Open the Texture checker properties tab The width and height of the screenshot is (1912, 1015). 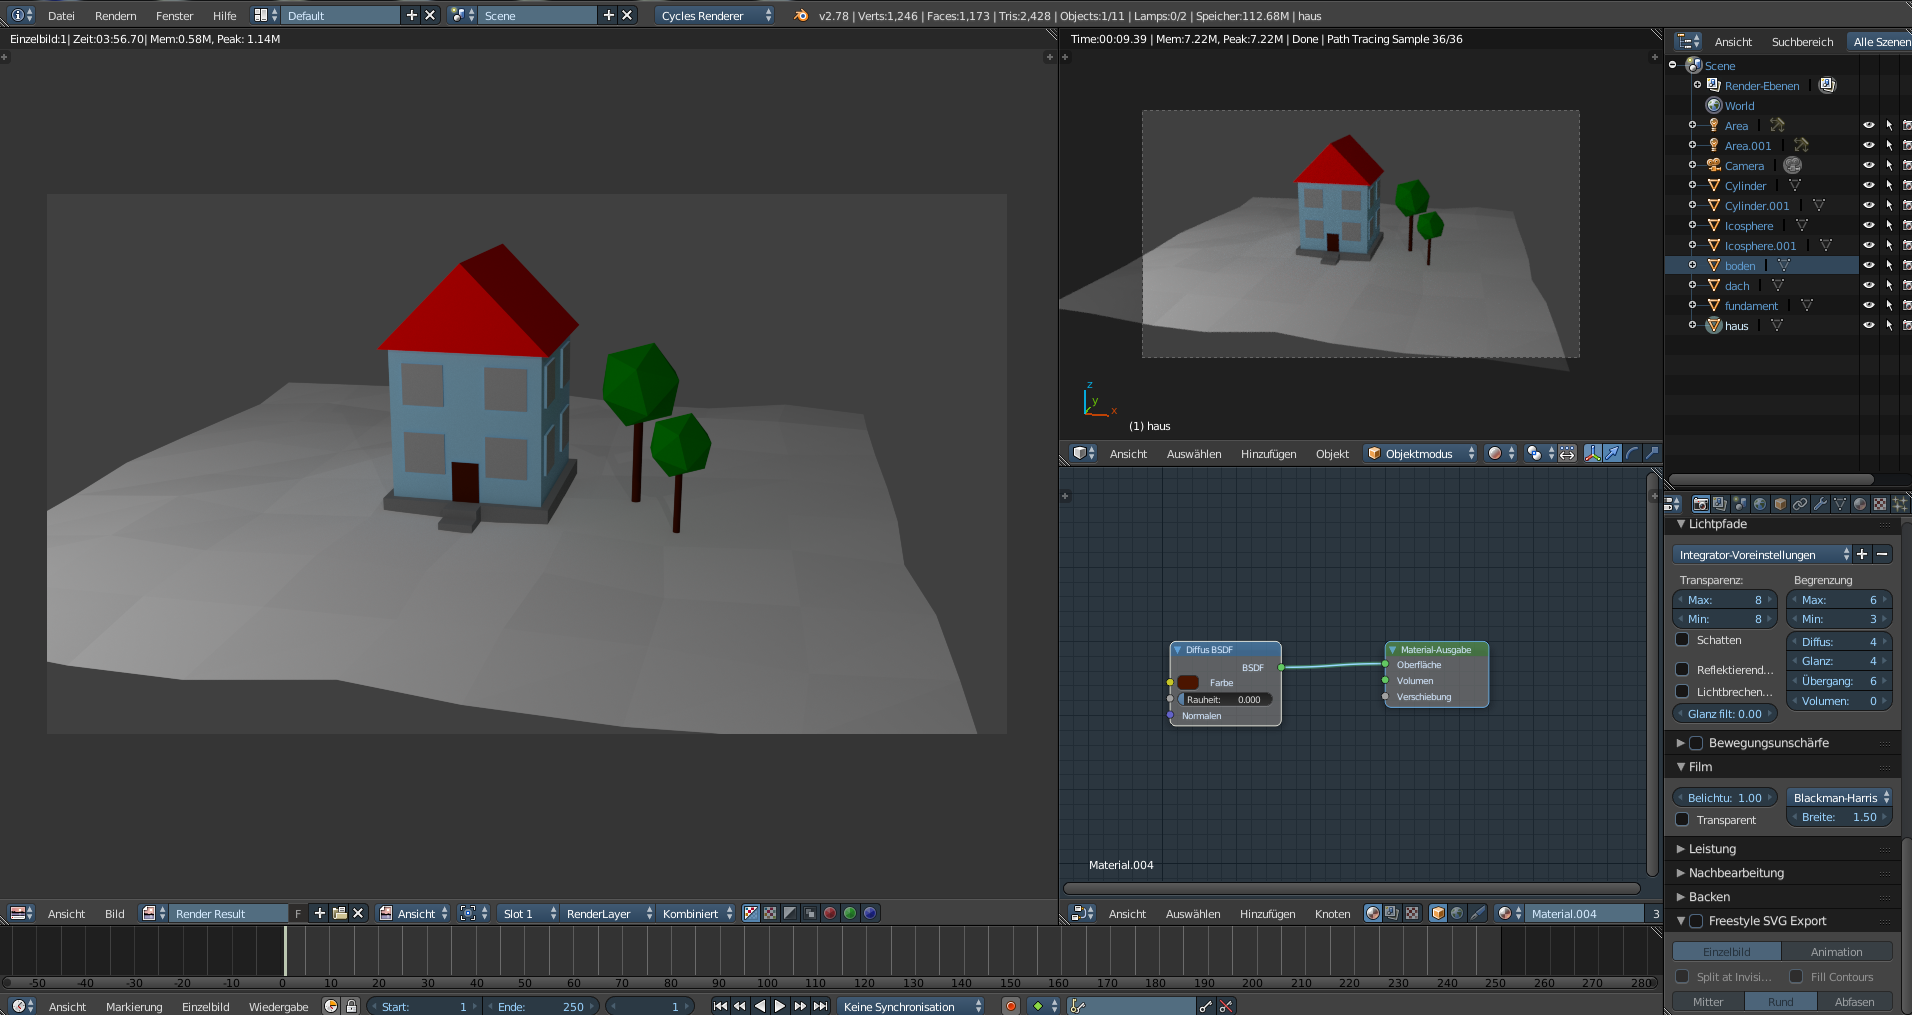tap(1879, 504)
